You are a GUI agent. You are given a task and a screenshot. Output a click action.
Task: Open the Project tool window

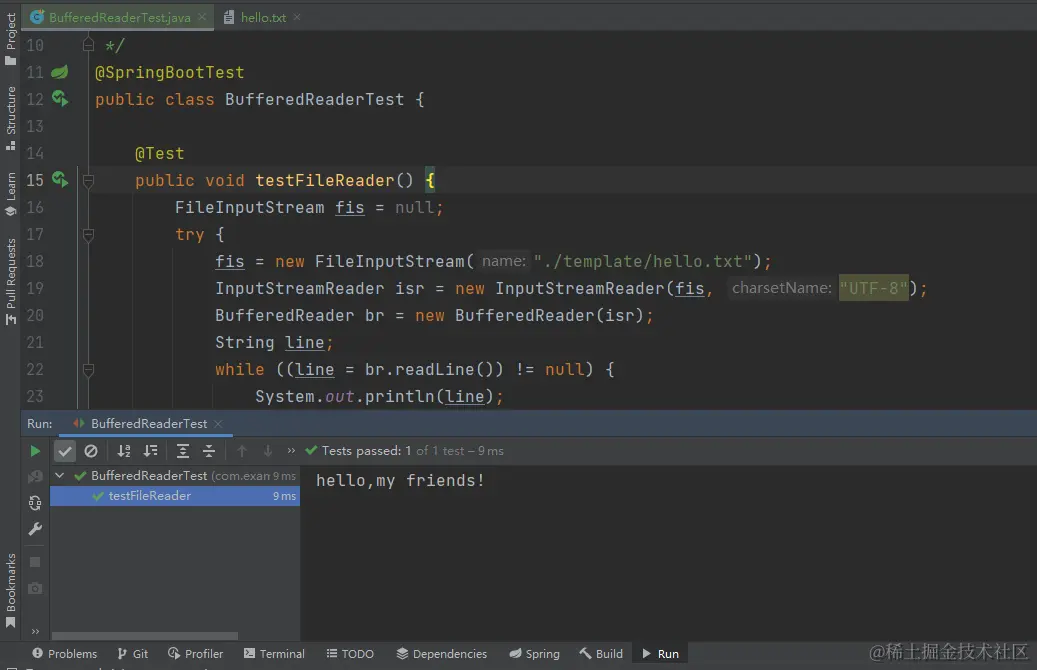(x=11, y=38)
